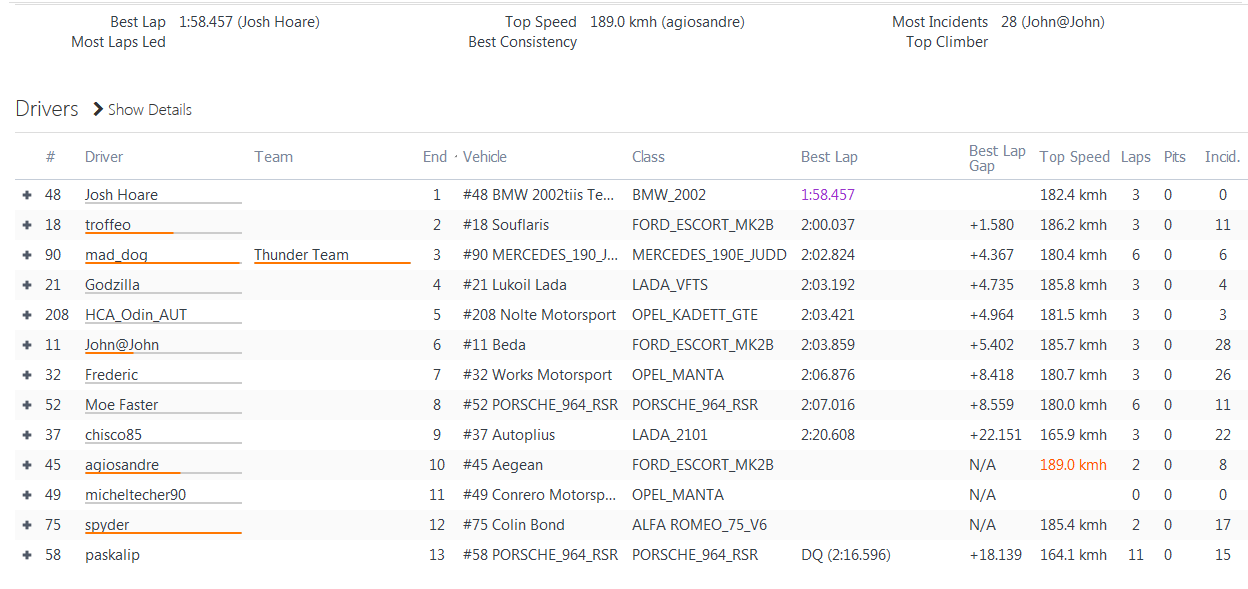The height and width of the screenshot is (589, 1248).
Task: Open details plus icon for Godzilla
Action: pos(27,285)
